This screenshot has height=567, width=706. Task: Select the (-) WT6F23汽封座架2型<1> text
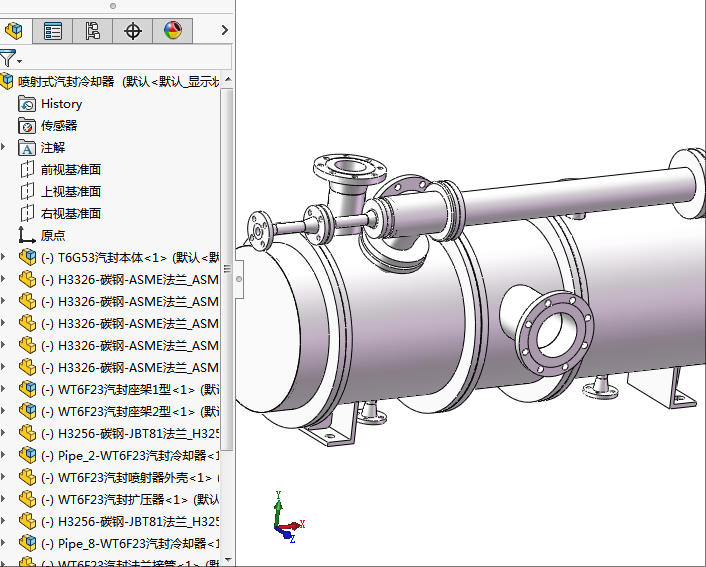pos(118,412)
